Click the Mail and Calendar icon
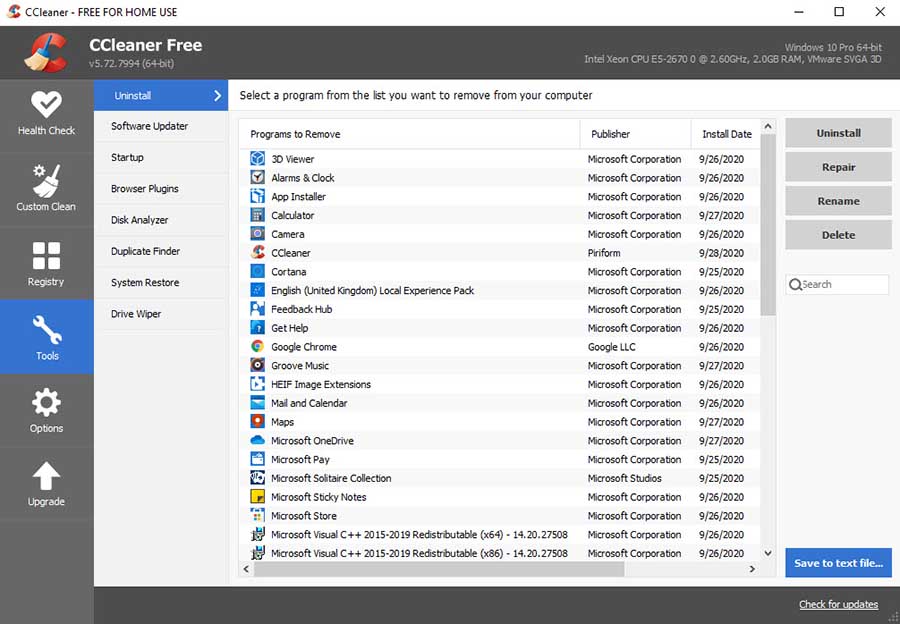This screenshot has width=900, height=624. (258, 403)
